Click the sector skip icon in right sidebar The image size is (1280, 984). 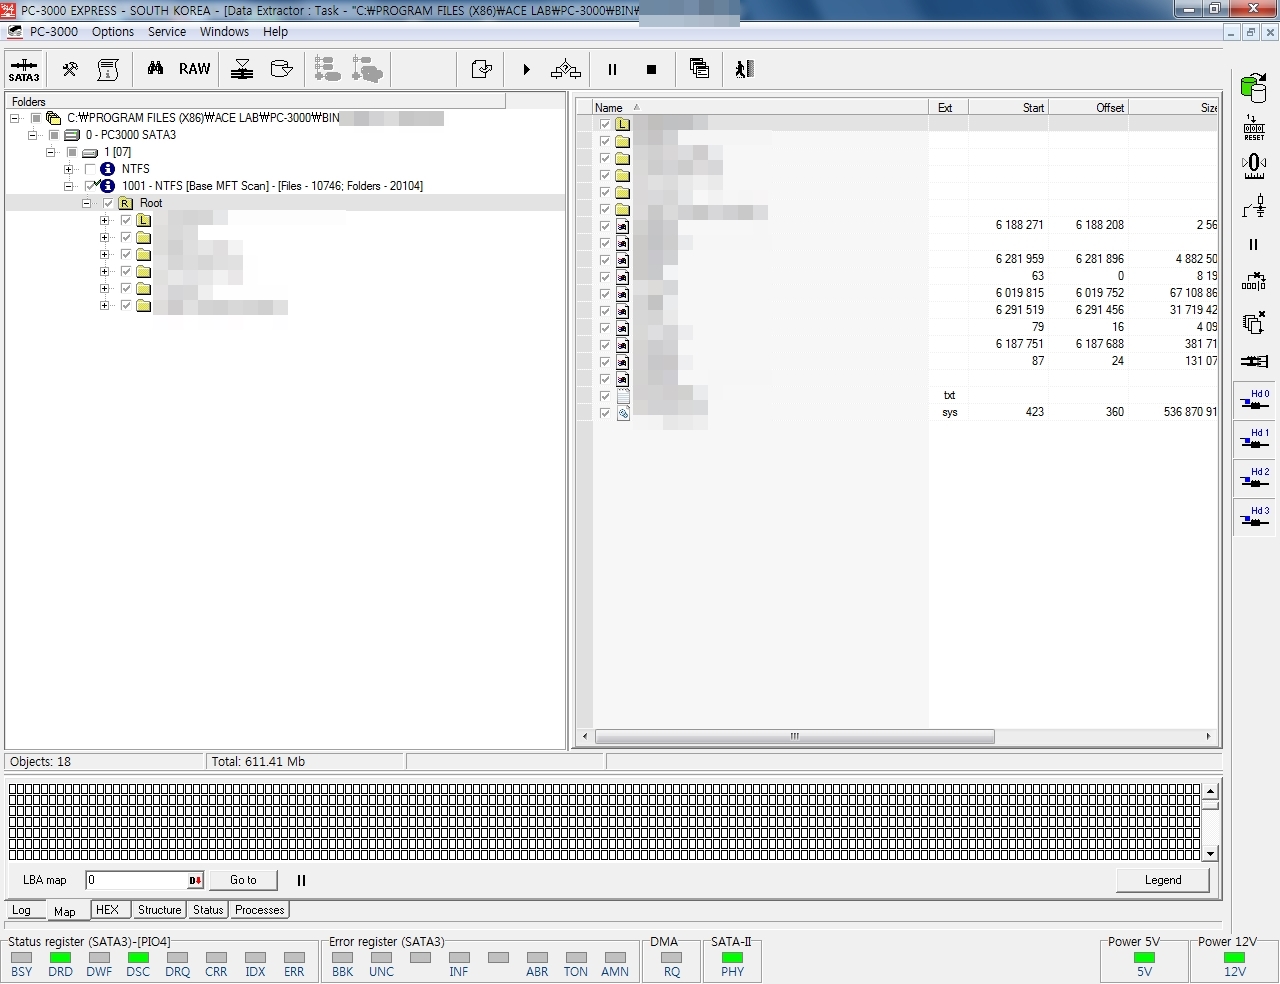[x=1254, y=282]
